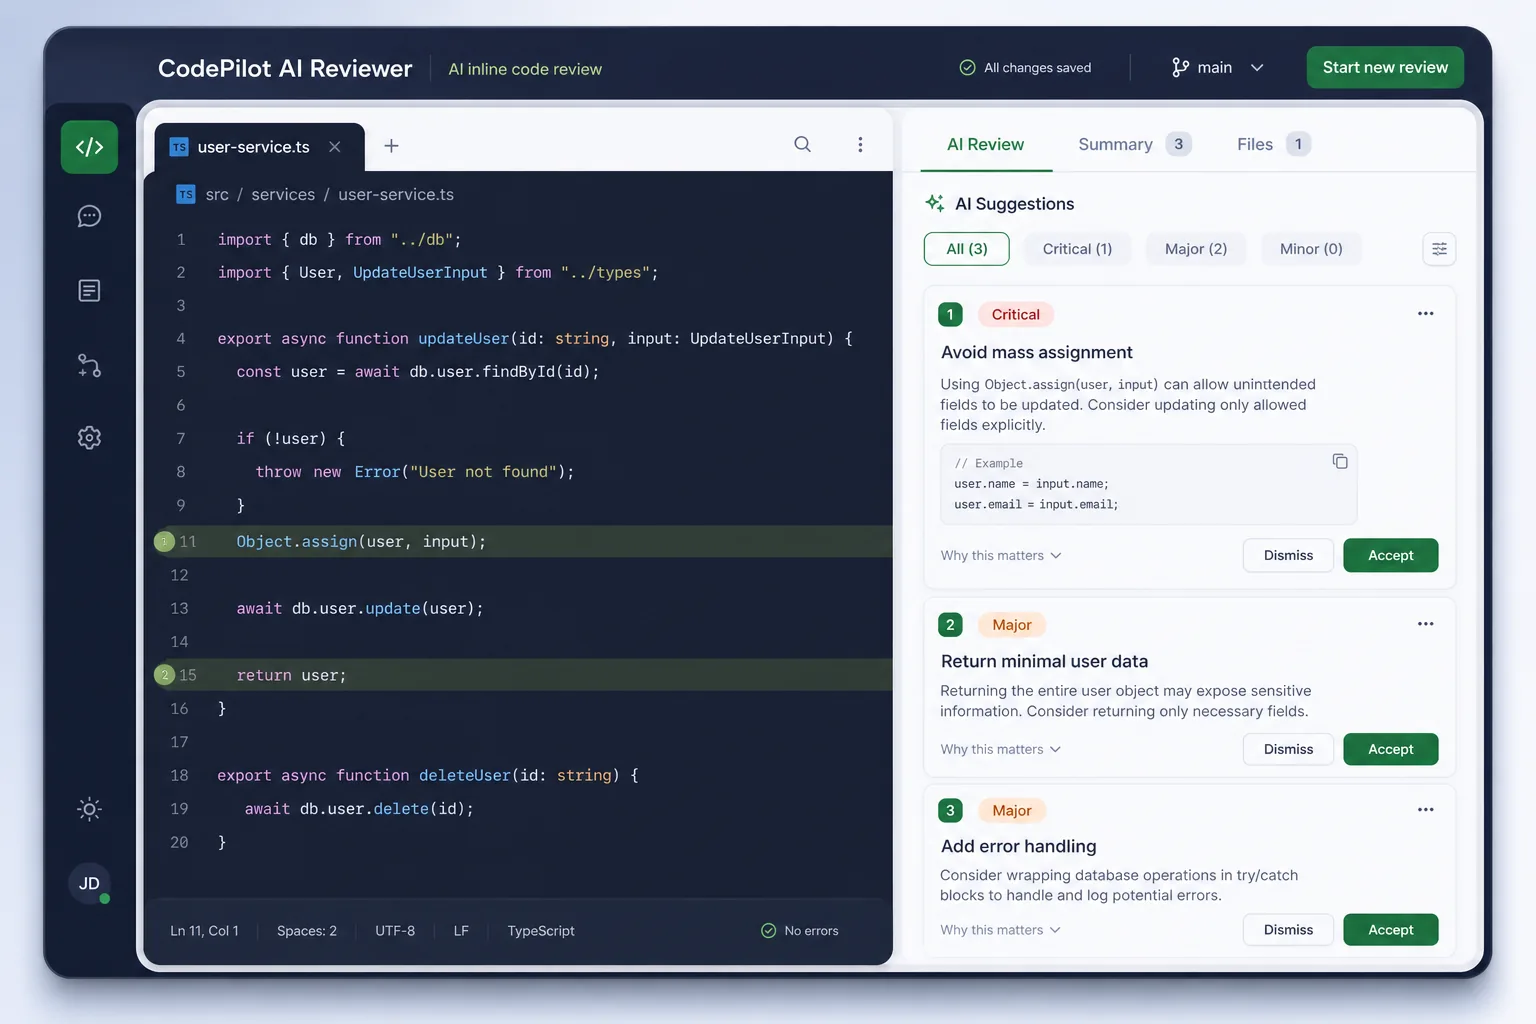Search in the code editor
Viewport: 1536px width, 1024px height.
(x=802, y=144)
